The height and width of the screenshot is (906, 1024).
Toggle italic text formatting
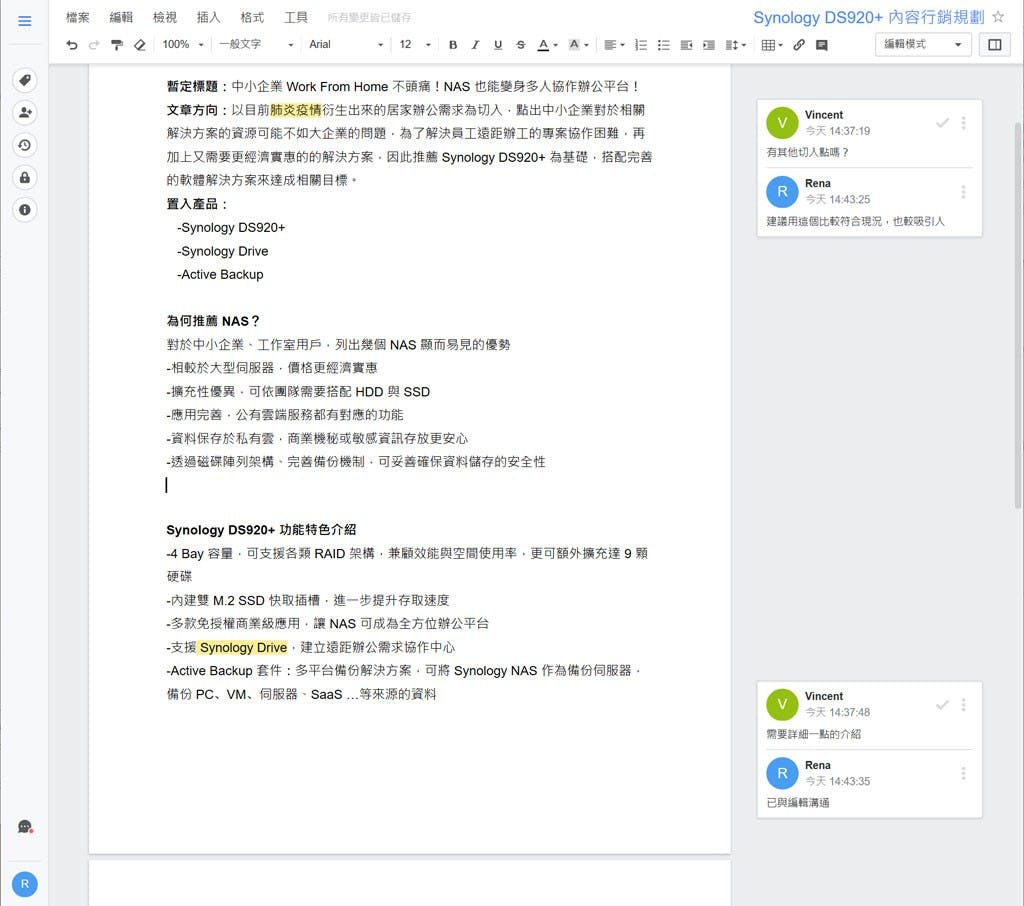coord(475,45)
